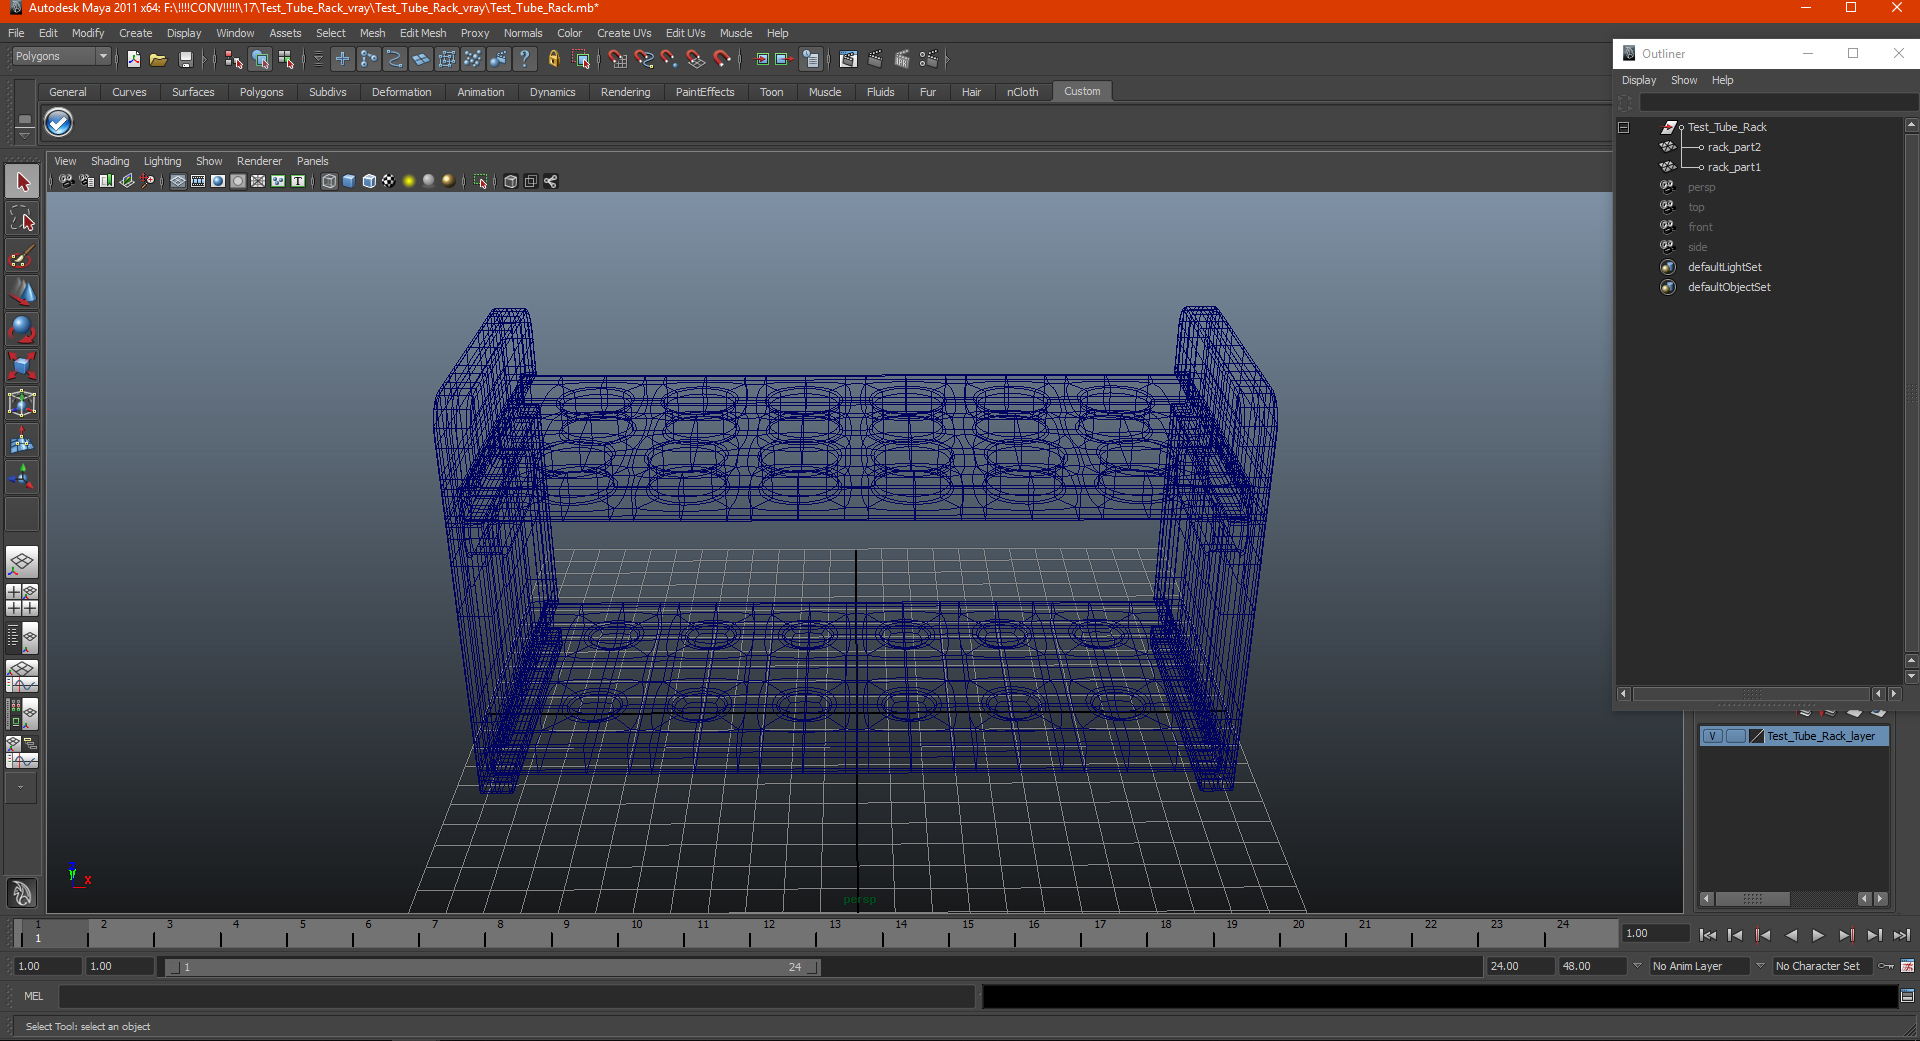Screen dimensions: 1920x1041
Task: Switch to single perspective view layout
Action: pyautogui.click(x=22, y=562)
